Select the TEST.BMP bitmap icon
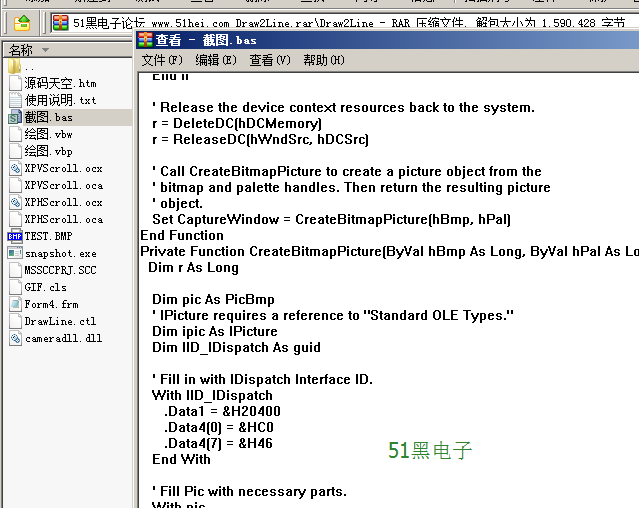639x508 pixels. (15, 236)
